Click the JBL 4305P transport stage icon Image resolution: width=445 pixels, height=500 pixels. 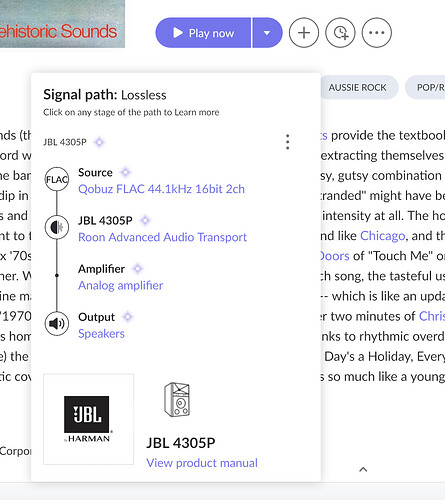(57, 227)
